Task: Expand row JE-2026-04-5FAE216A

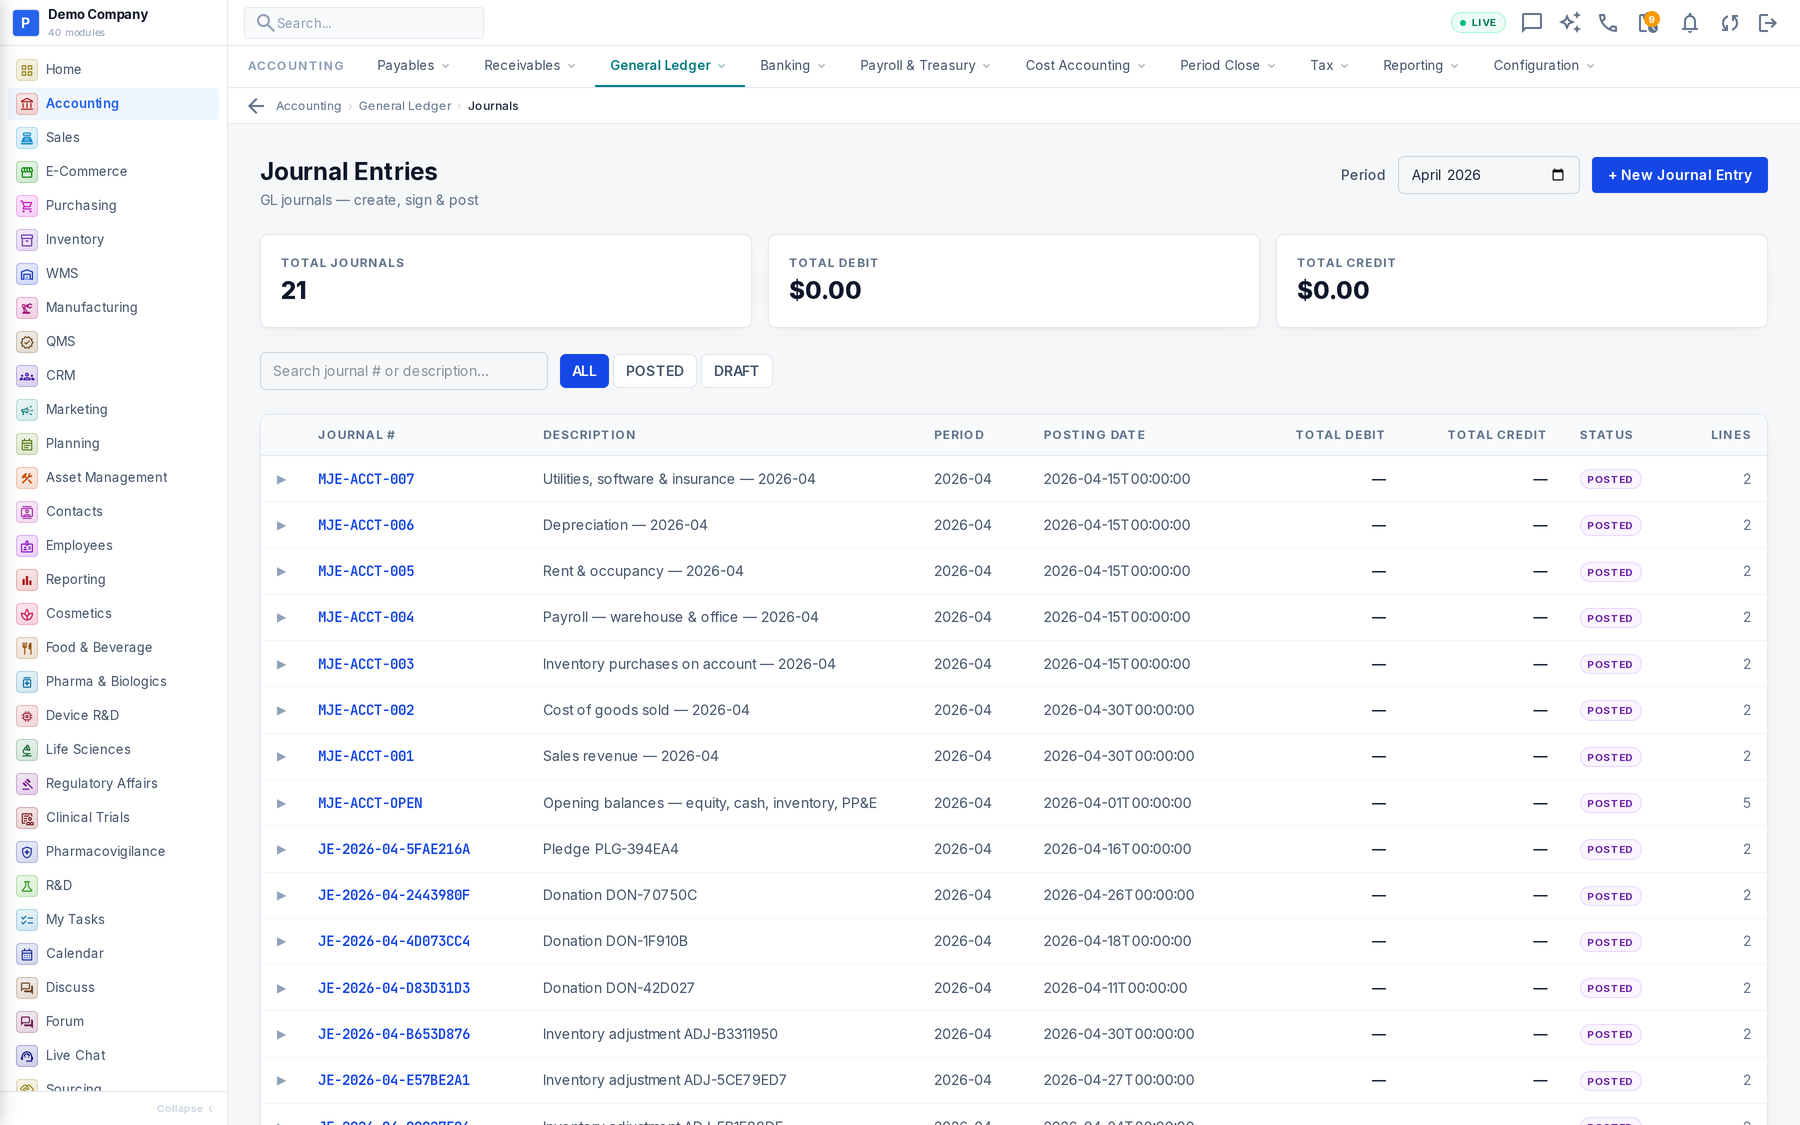Action: pos(281,850)
